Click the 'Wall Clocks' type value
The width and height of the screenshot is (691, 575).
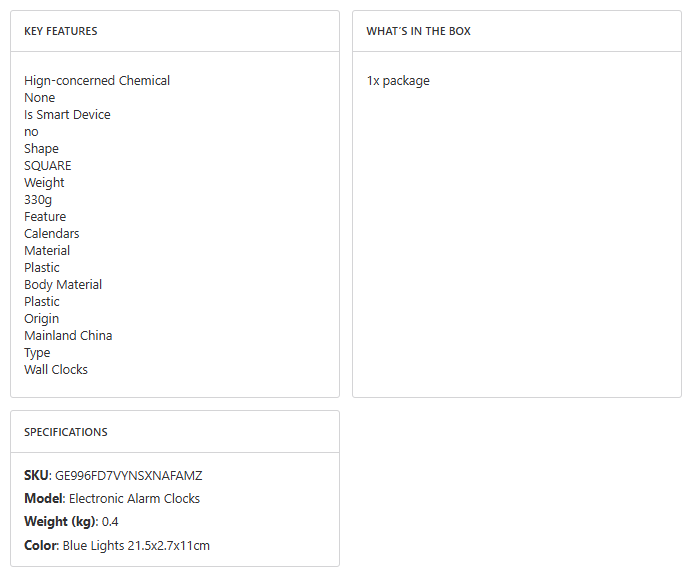click(x=56, y=370)
